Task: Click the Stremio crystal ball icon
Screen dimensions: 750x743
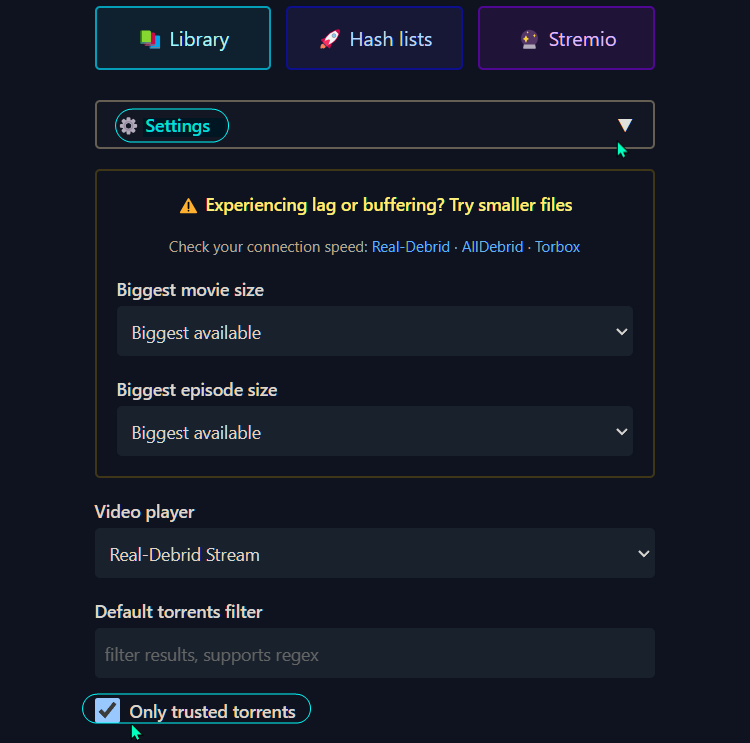Action: click(x=529, y=39)
